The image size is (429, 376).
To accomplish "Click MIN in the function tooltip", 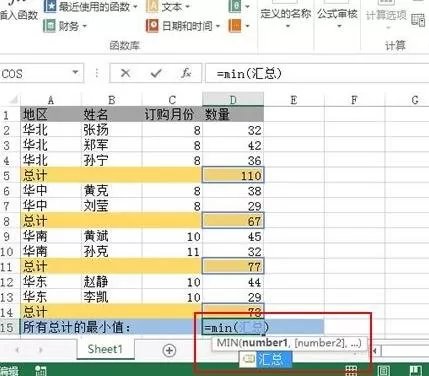I will click(x=229, y=343).
